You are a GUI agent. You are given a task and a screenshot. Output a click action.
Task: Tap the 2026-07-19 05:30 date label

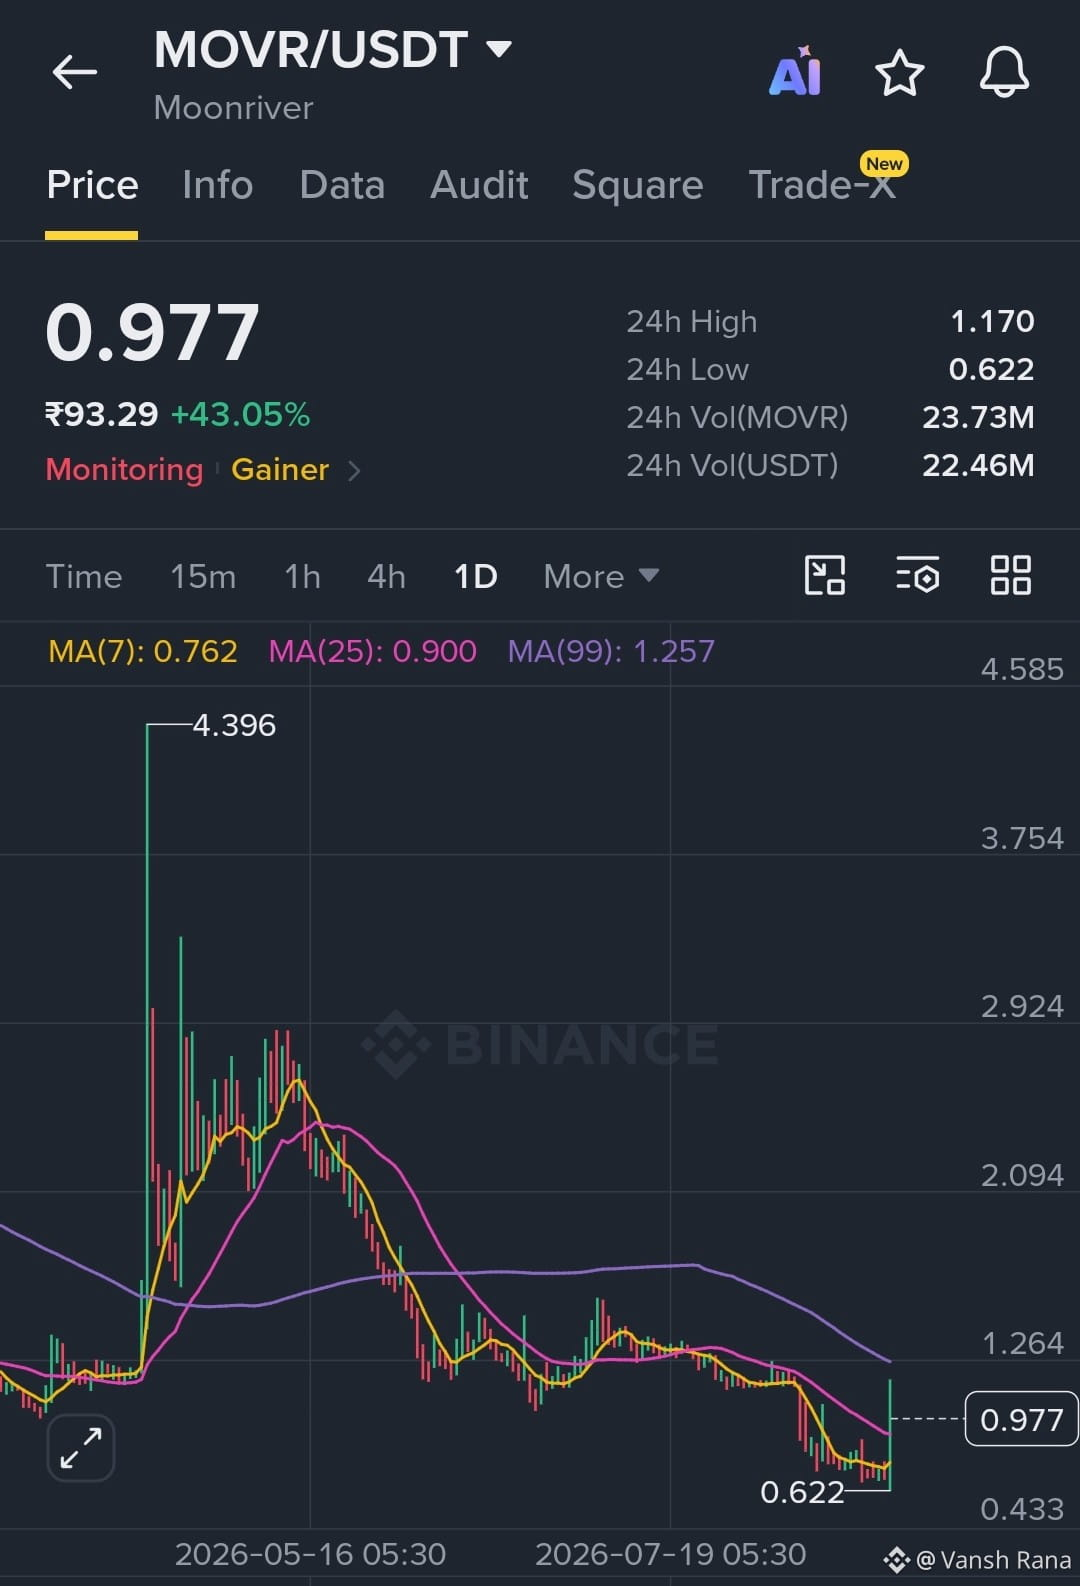[670, 1554]
